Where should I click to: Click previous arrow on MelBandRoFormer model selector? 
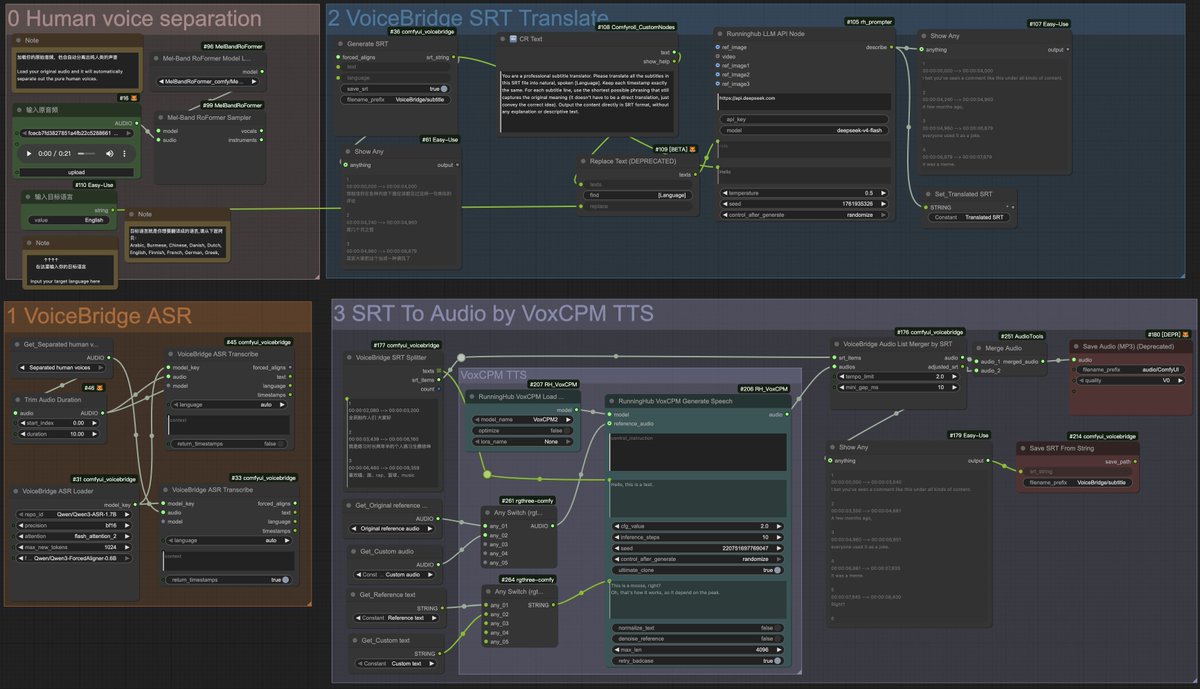160,80
